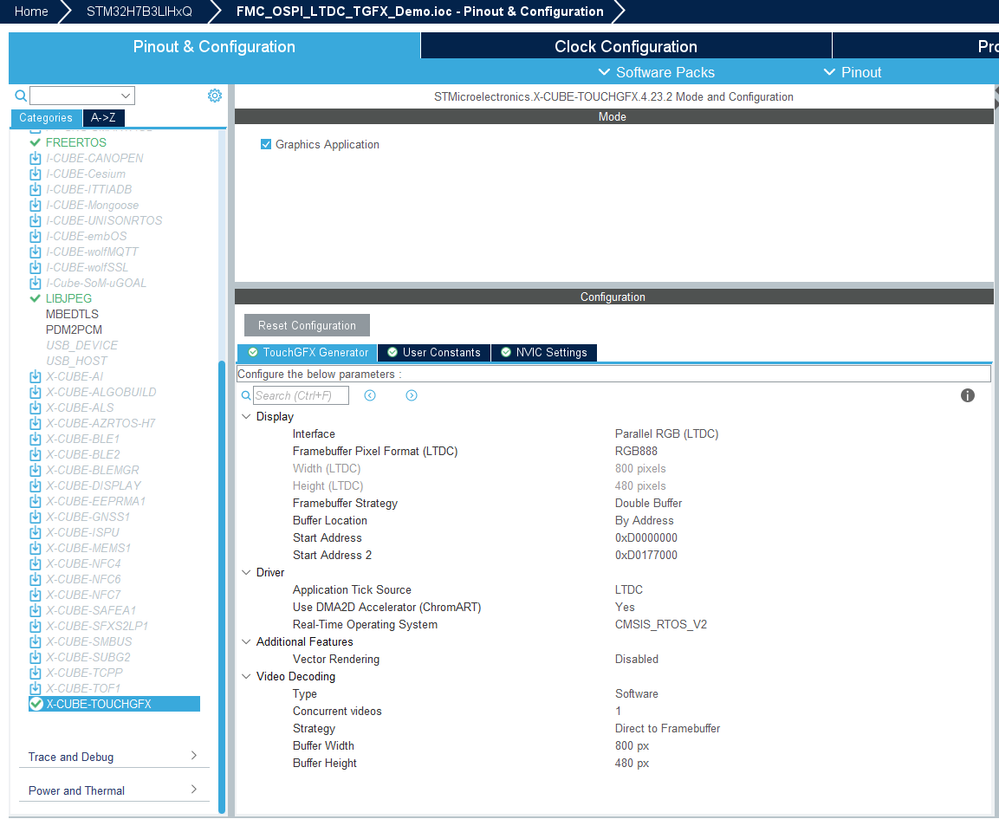Click download icon next to I-CUBE-embOS
Viewport: 999px width, 821px height.
(36, 236)
